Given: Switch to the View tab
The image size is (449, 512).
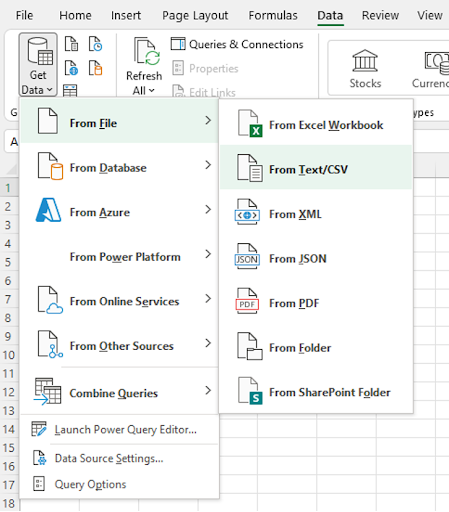Looking at the screenshot, I should [430, 15].
